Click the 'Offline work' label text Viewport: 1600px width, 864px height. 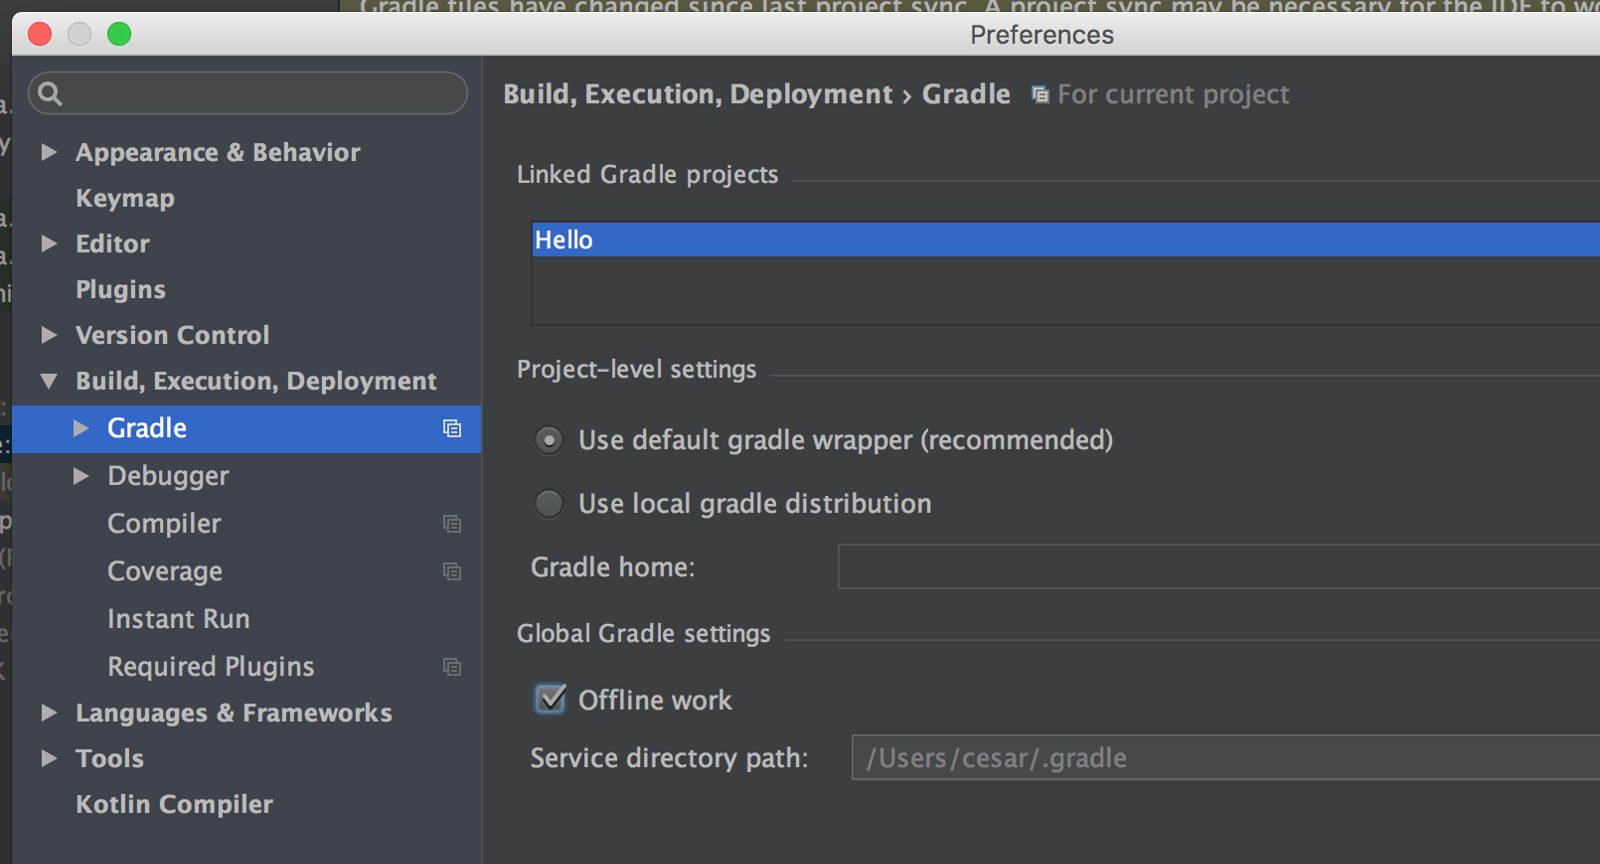point(655,700)
